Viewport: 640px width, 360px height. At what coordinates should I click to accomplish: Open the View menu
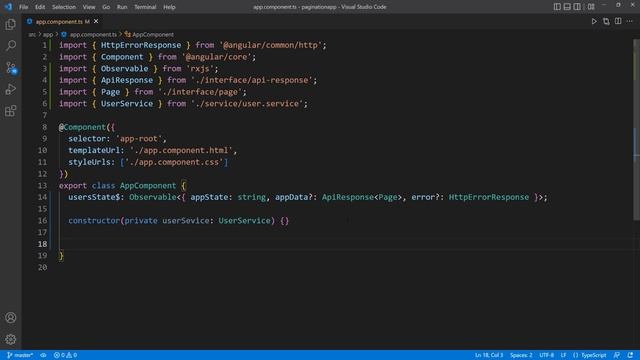pyautogui.click(x=89, y=7)
